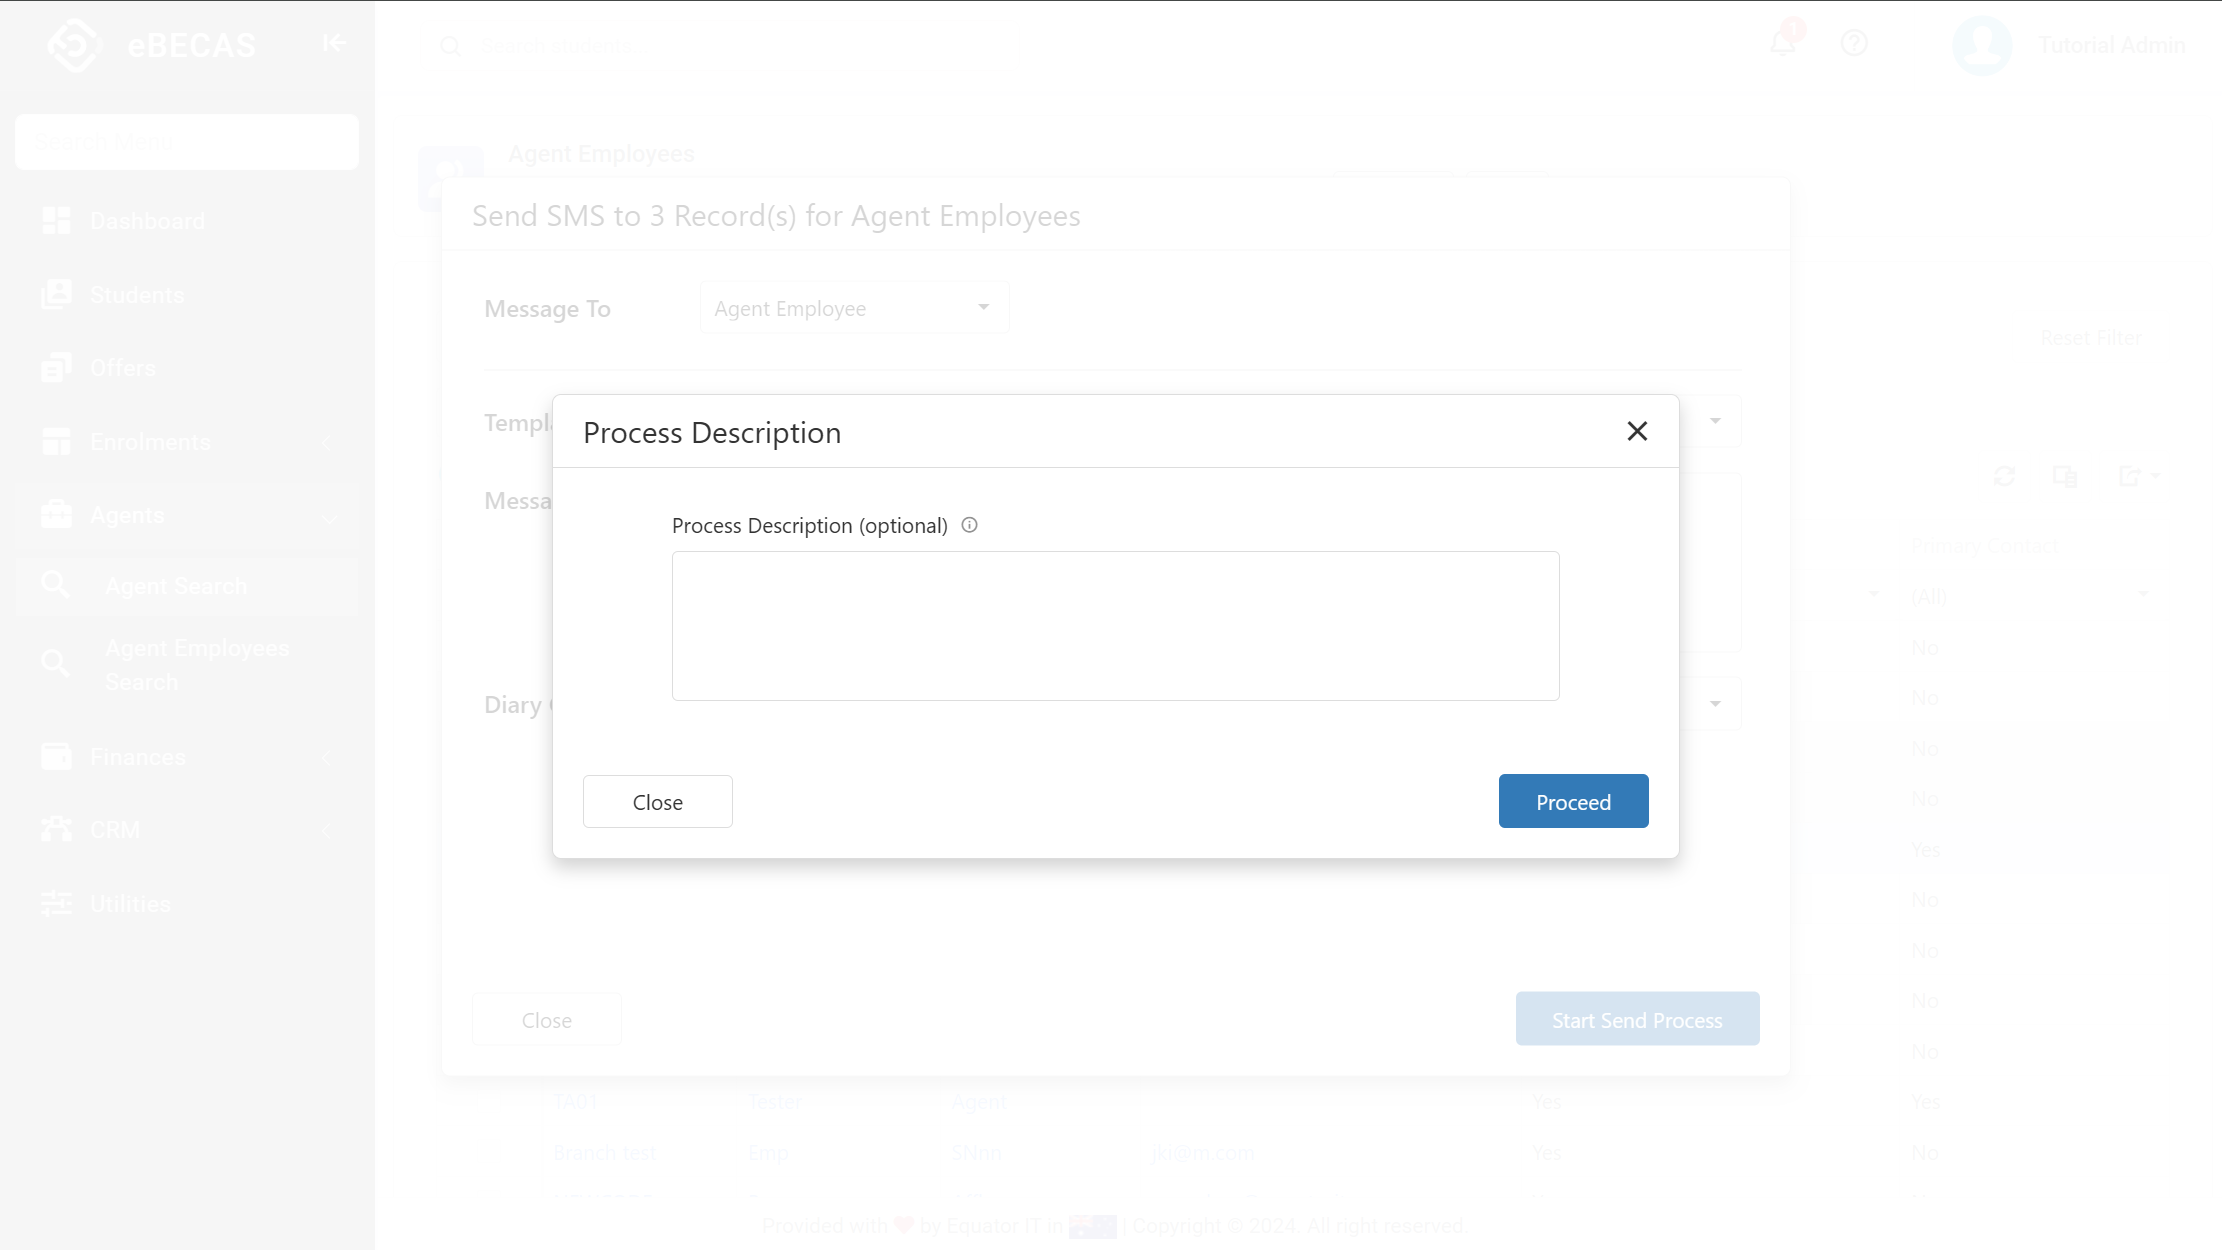2222x1250 pixels.
Task: Open the Message To dropdown
Action: pos(854,308)
